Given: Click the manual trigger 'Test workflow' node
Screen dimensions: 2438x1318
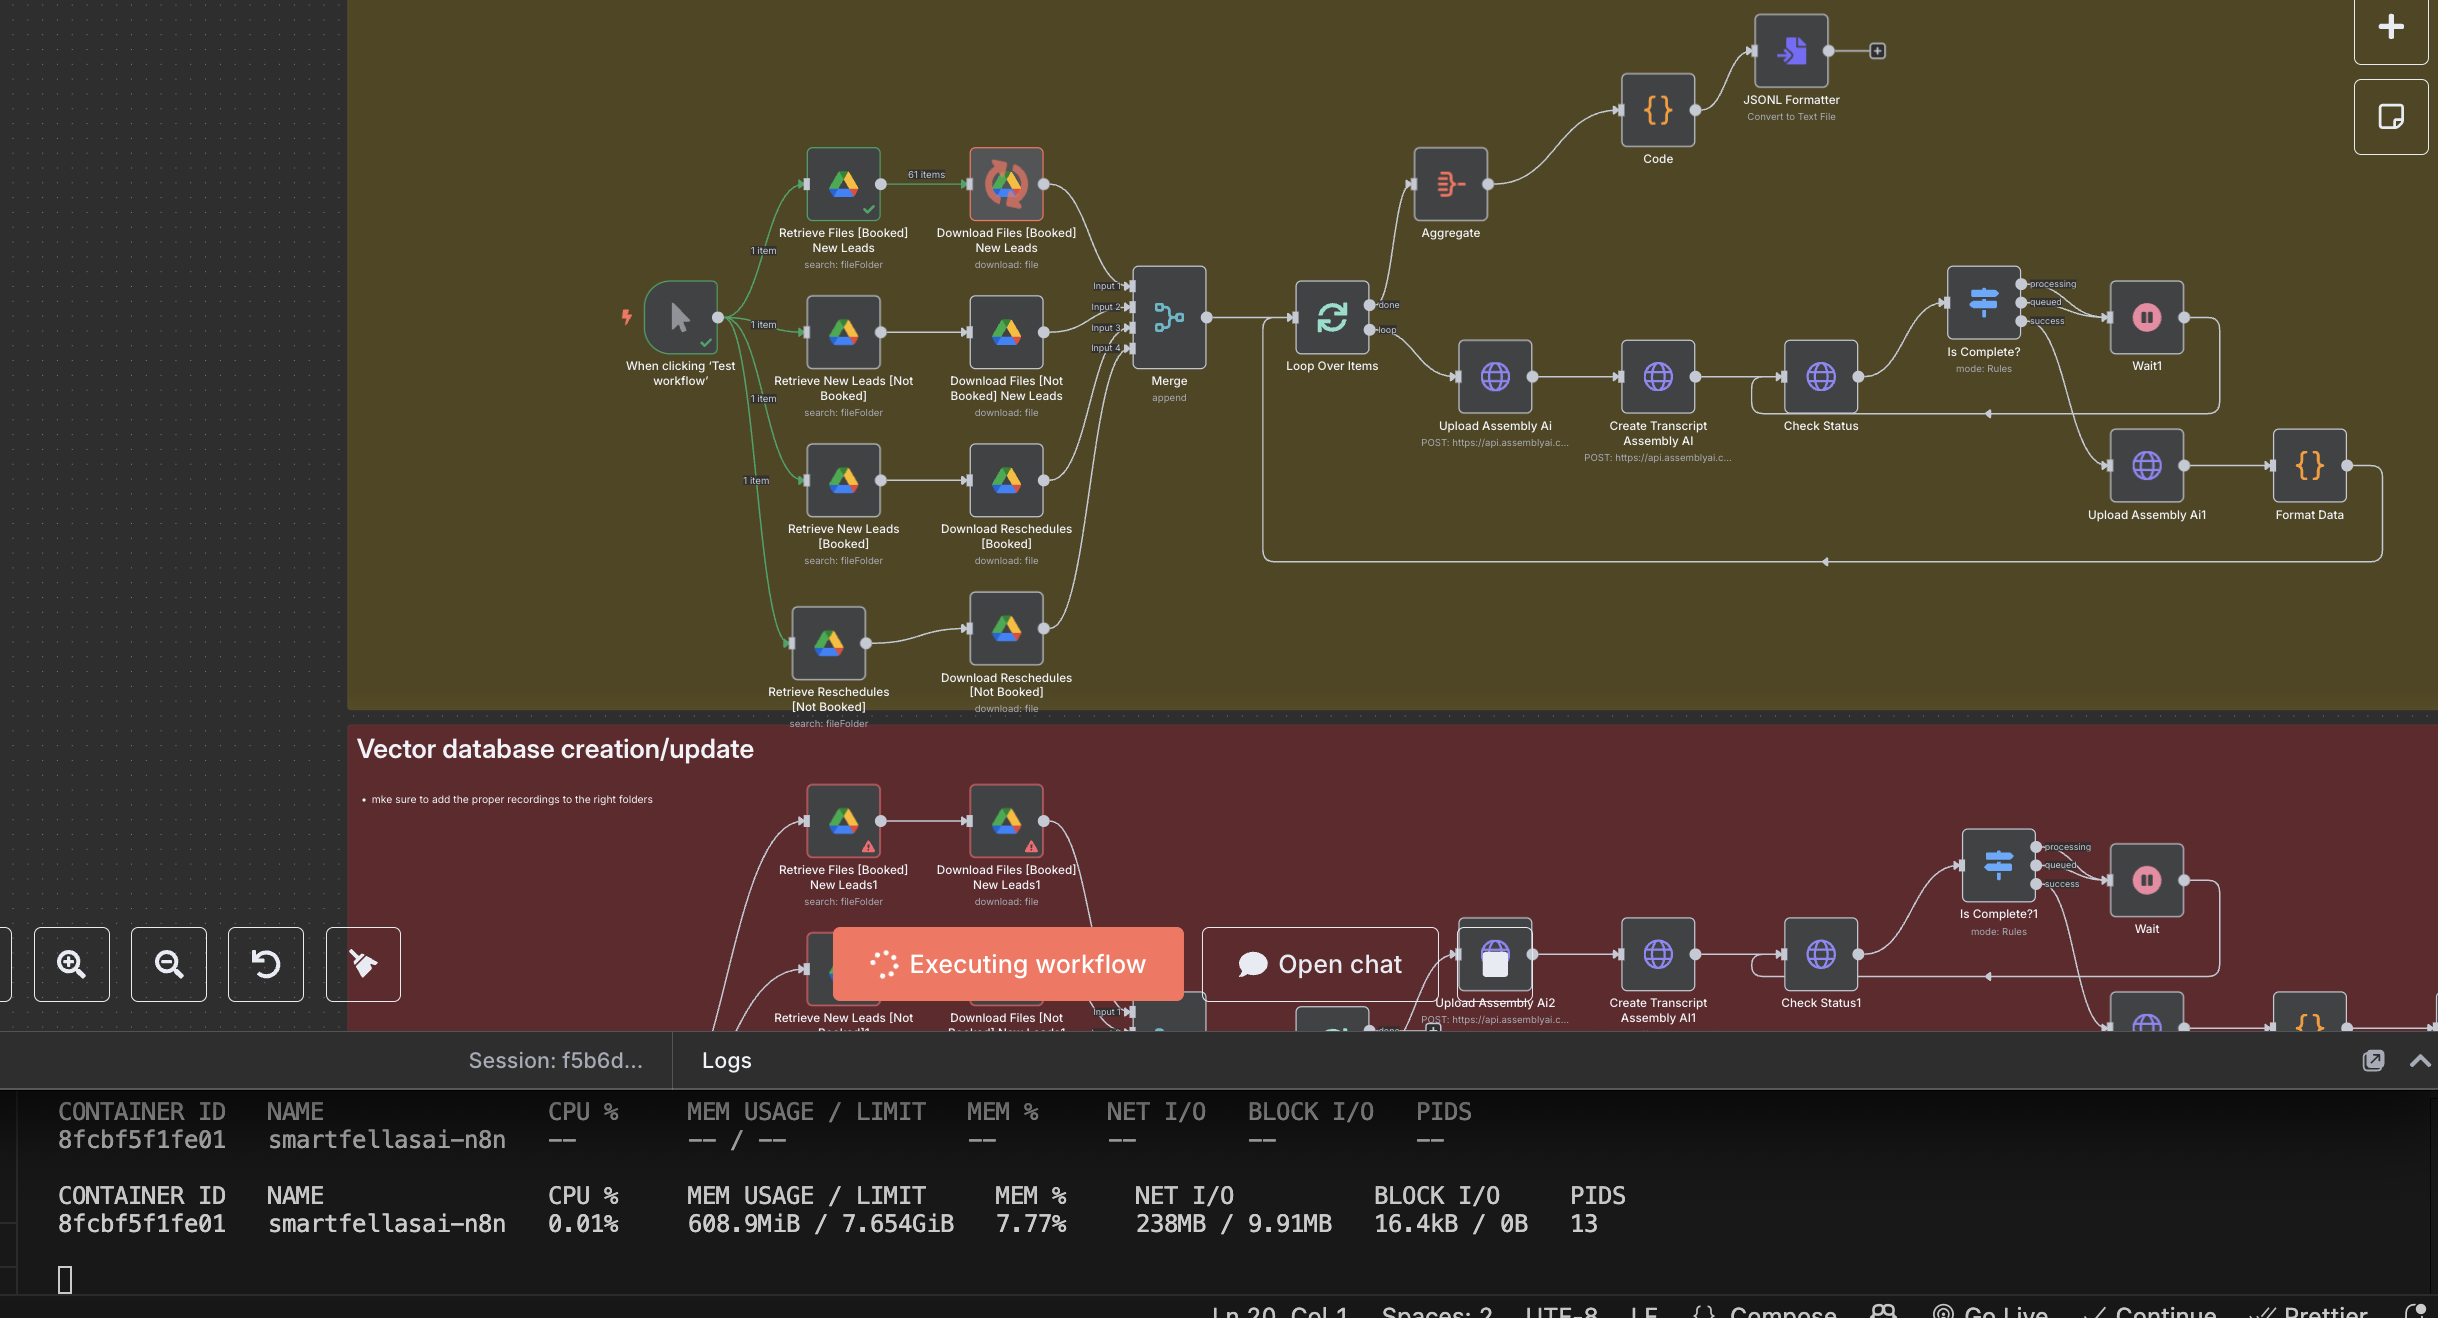Looking at the screenshot, I should 680,318.
